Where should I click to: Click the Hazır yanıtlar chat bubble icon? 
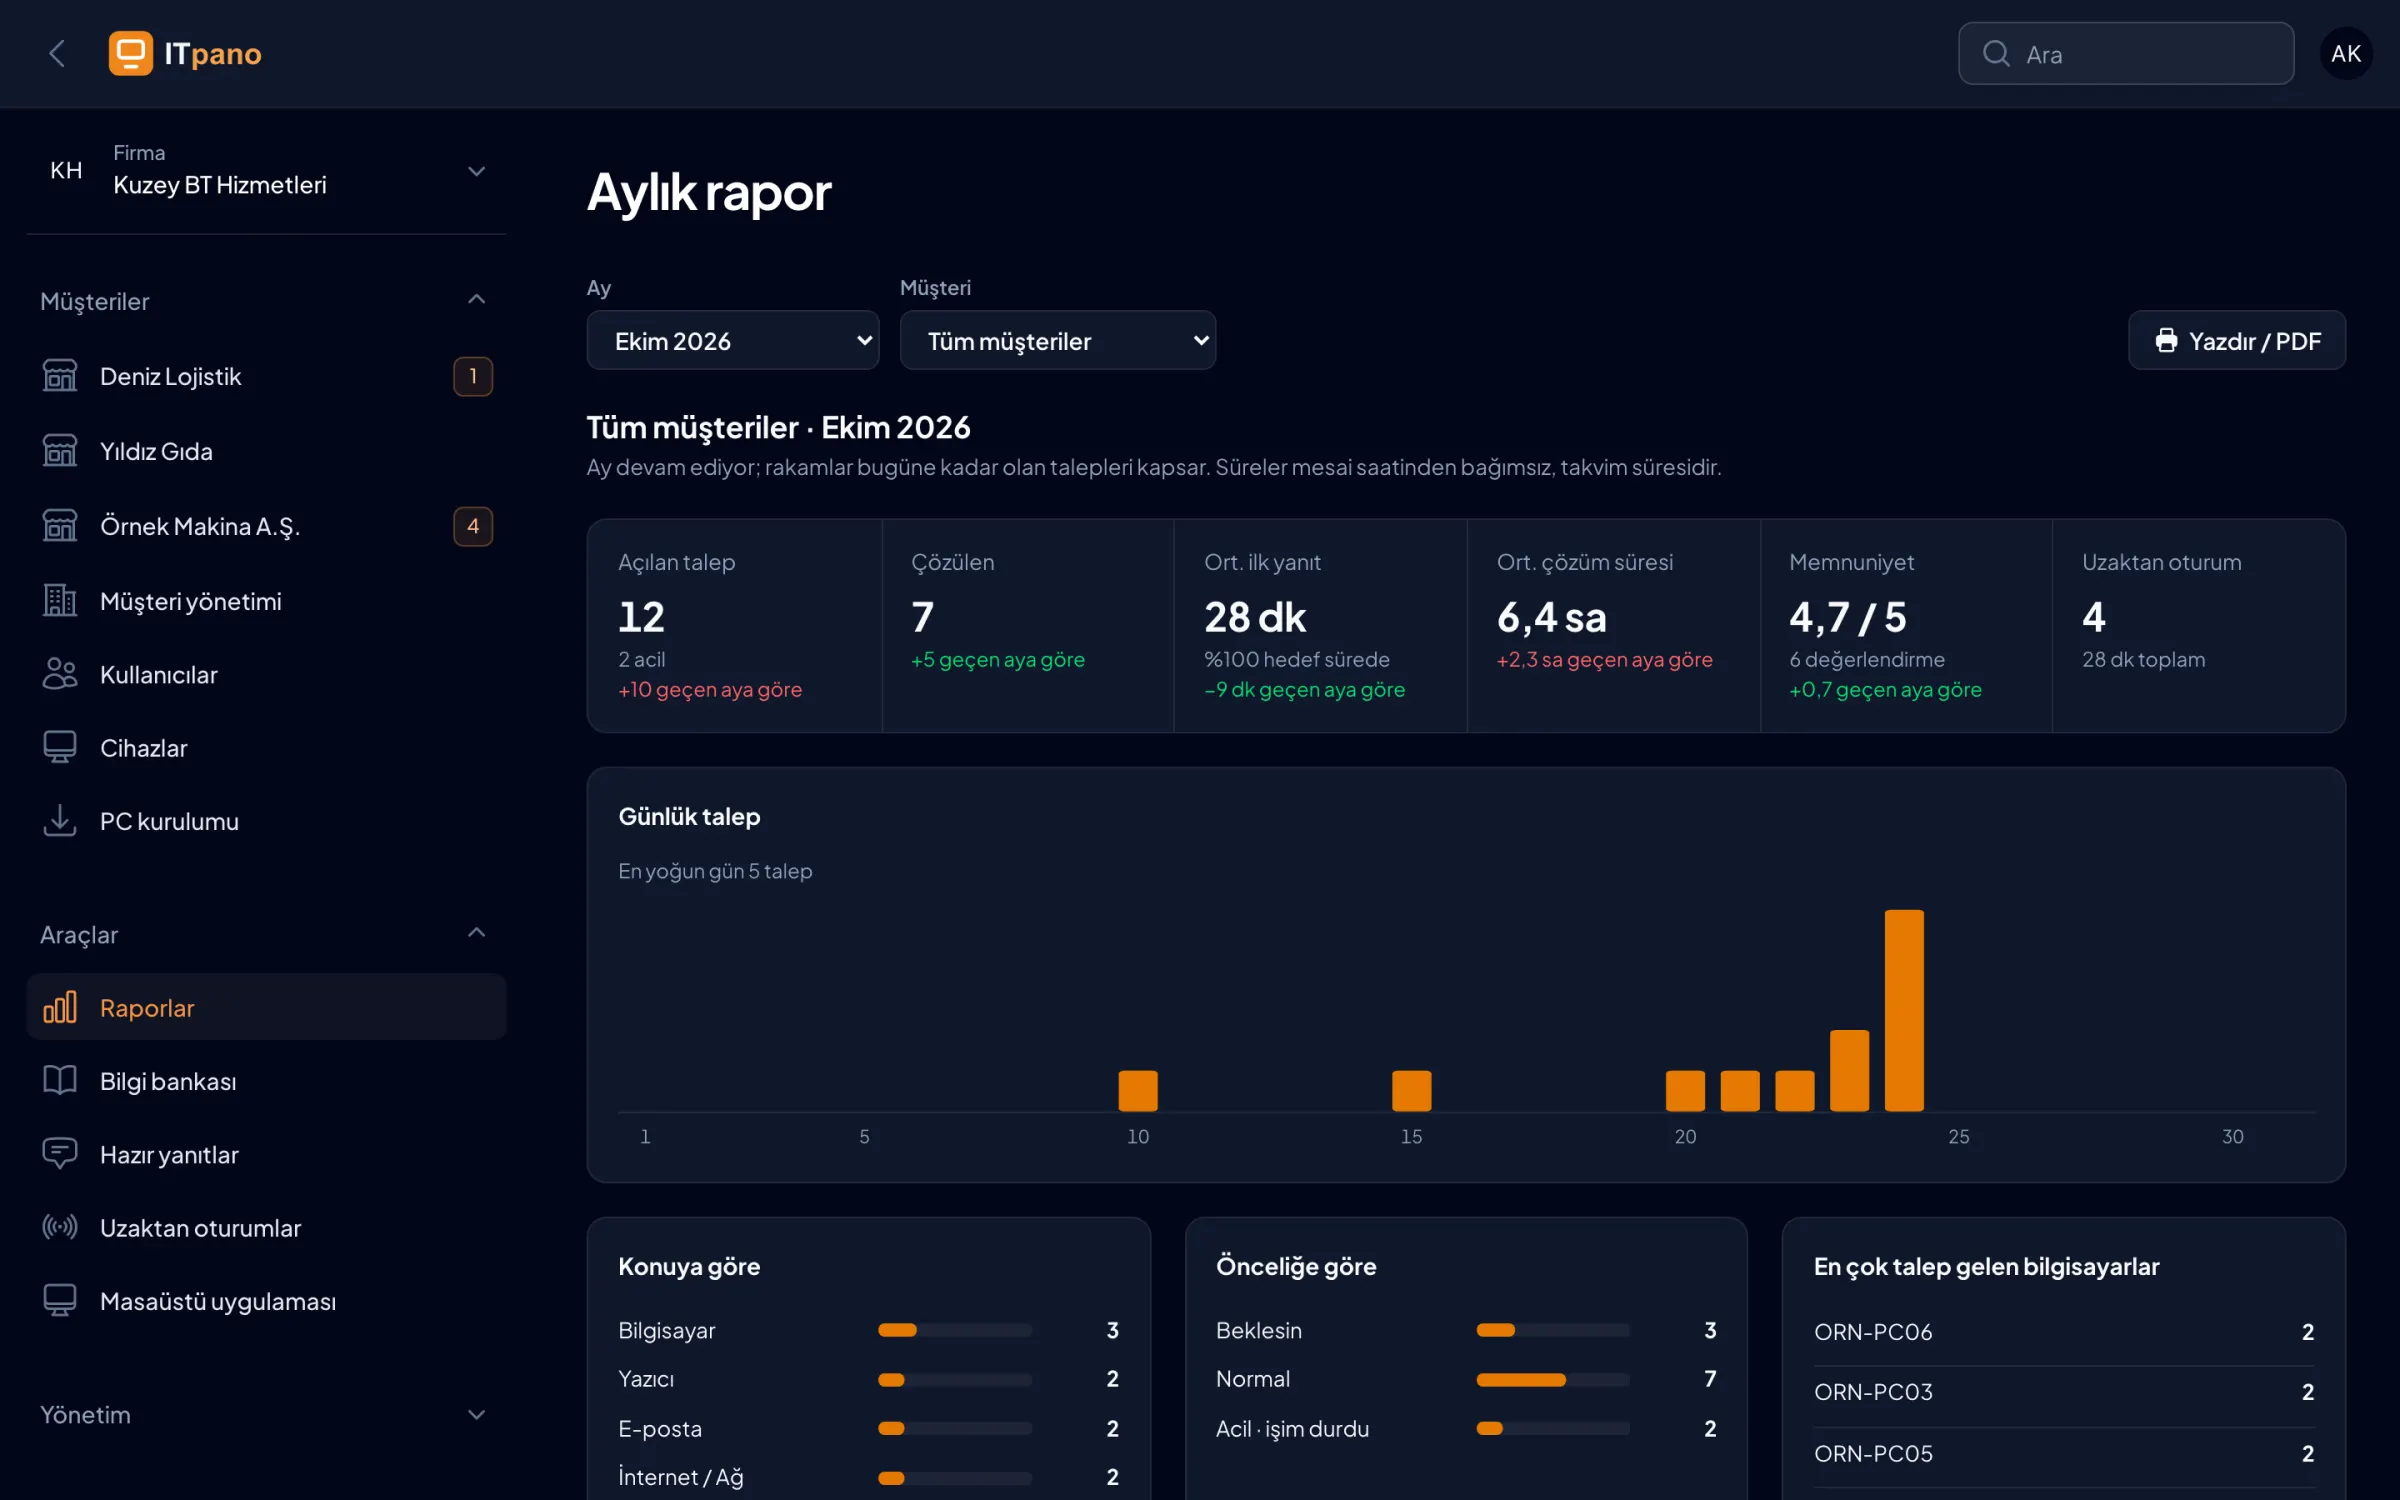(x=60, y=1155)
